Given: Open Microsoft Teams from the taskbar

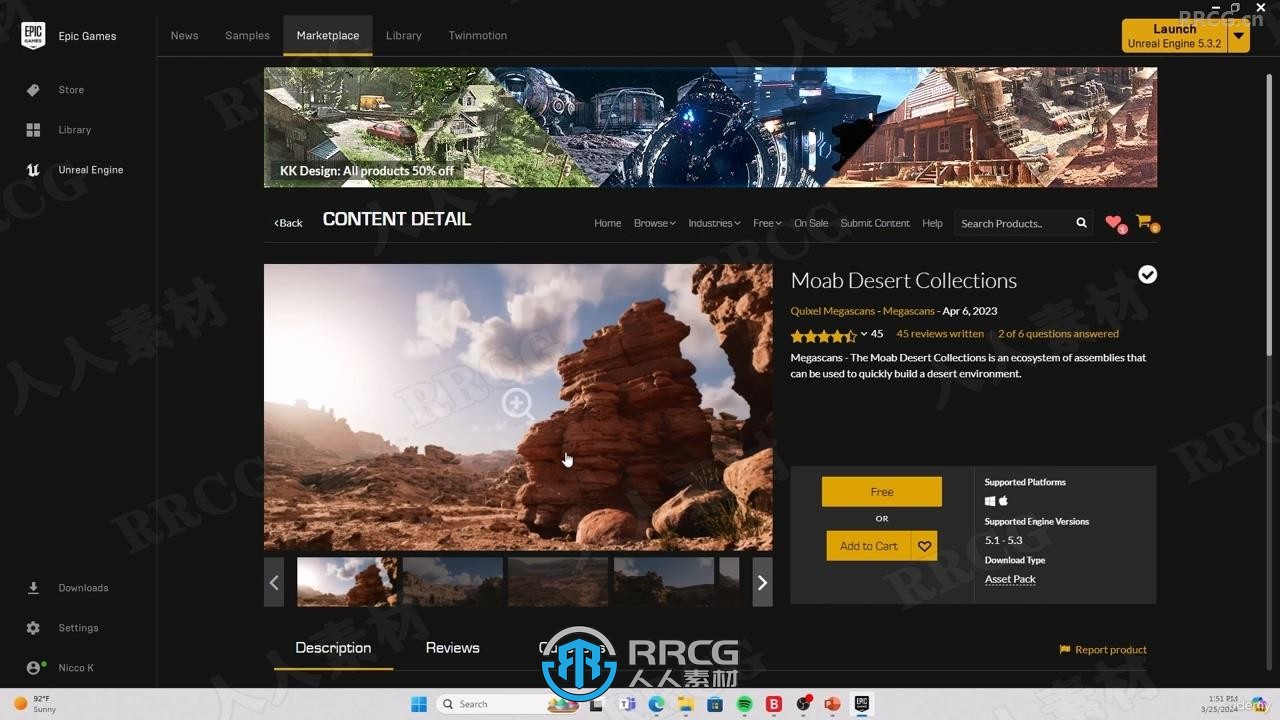Looking at the screenshot, I should click(x=627, y=704).
